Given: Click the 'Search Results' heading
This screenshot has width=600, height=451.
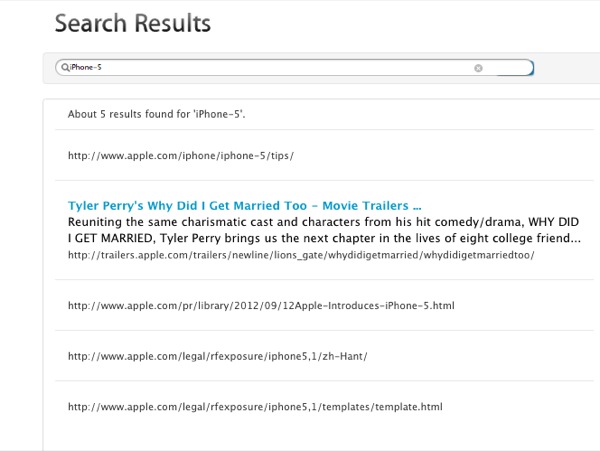Looking at the screenshot, I should 133,23.
